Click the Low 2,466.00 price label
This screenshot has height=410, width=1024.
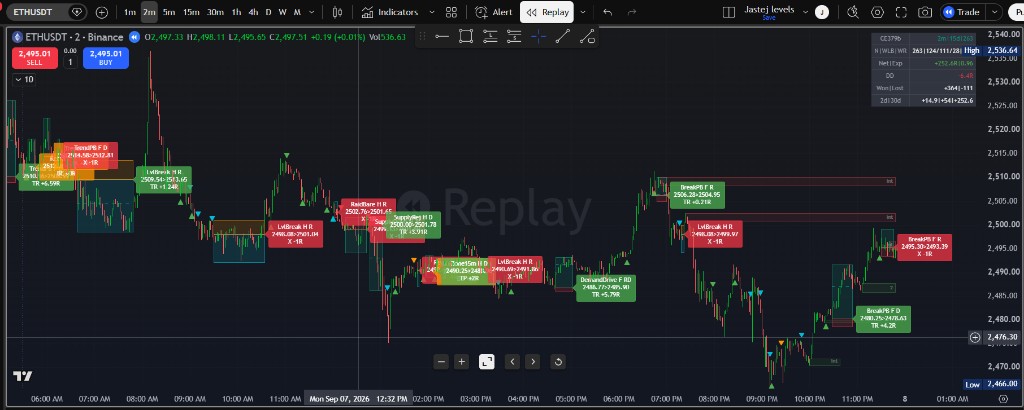(991, 385)
